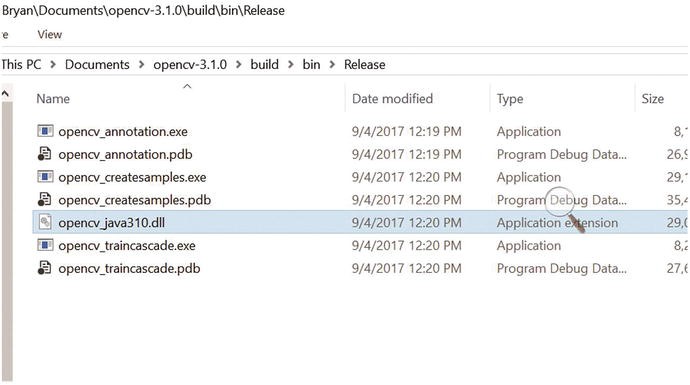Select the opencv_traincascade.pdb file icon
Screen dimensions: 690x385
coord(44,268)
